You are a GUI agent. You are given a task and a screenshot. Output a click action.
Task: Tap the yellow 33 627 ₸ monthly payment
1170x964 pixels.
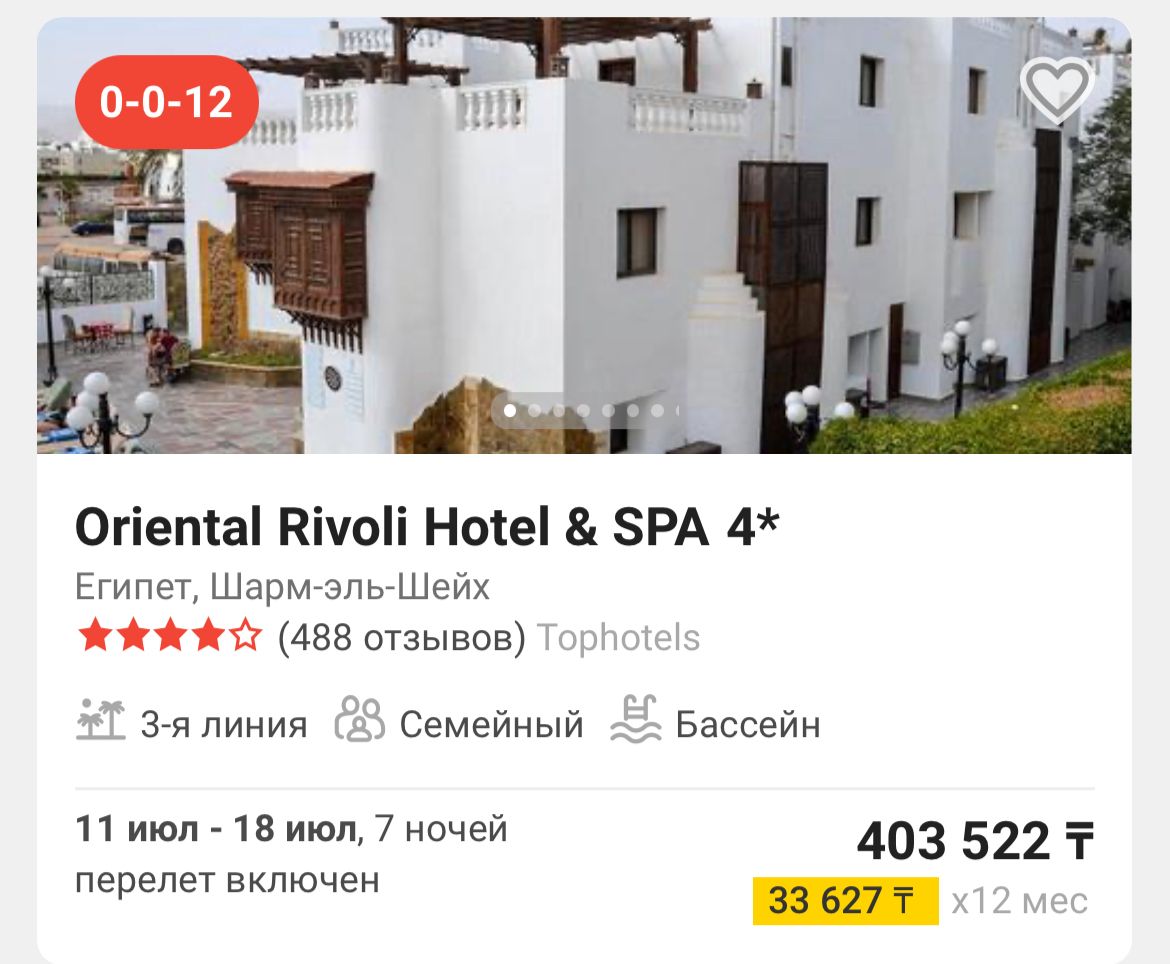(x=845, y=901)
